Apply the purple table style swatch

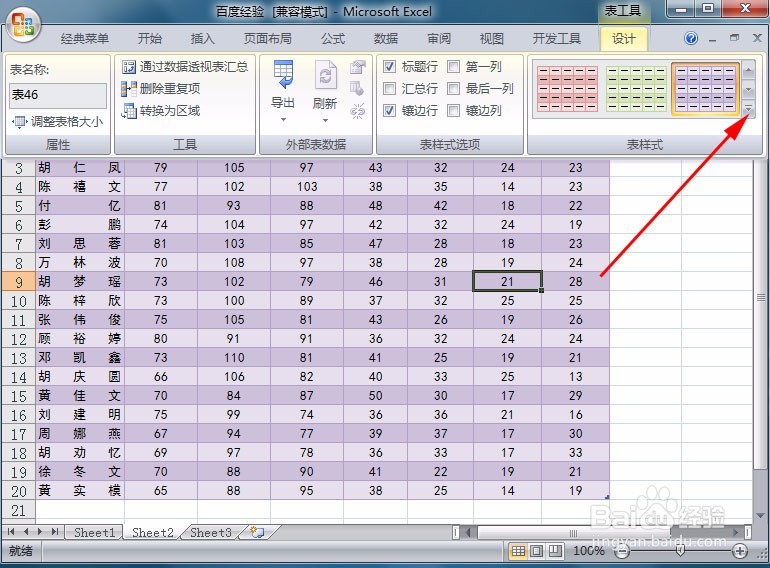tap(705, 89)
